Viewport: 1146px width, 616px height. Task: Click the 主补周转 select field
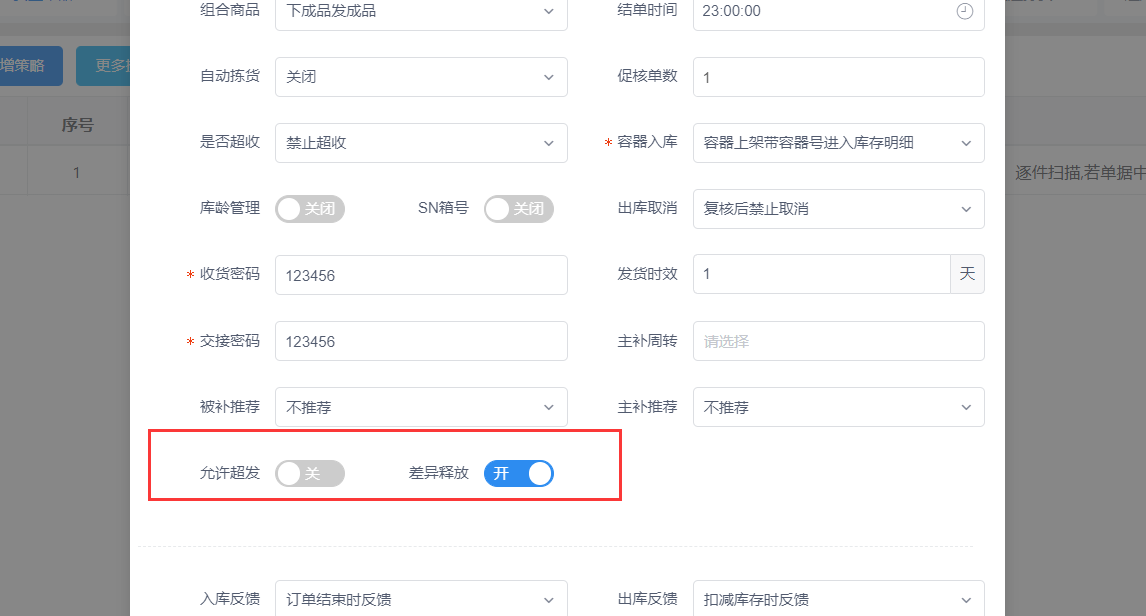pos(838,341)
